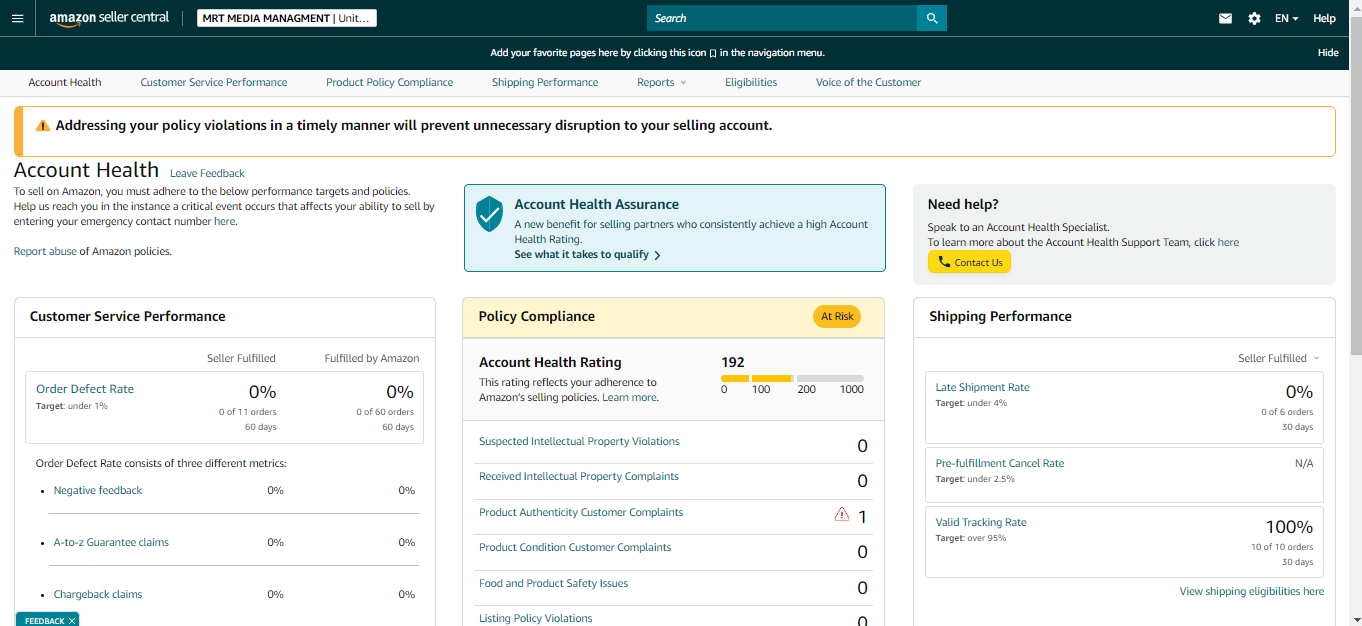Image resolution: width=1362 pixels, height=626 pixels.
Task: Open the EN language dropdown
Action: tap(1286, 18)
